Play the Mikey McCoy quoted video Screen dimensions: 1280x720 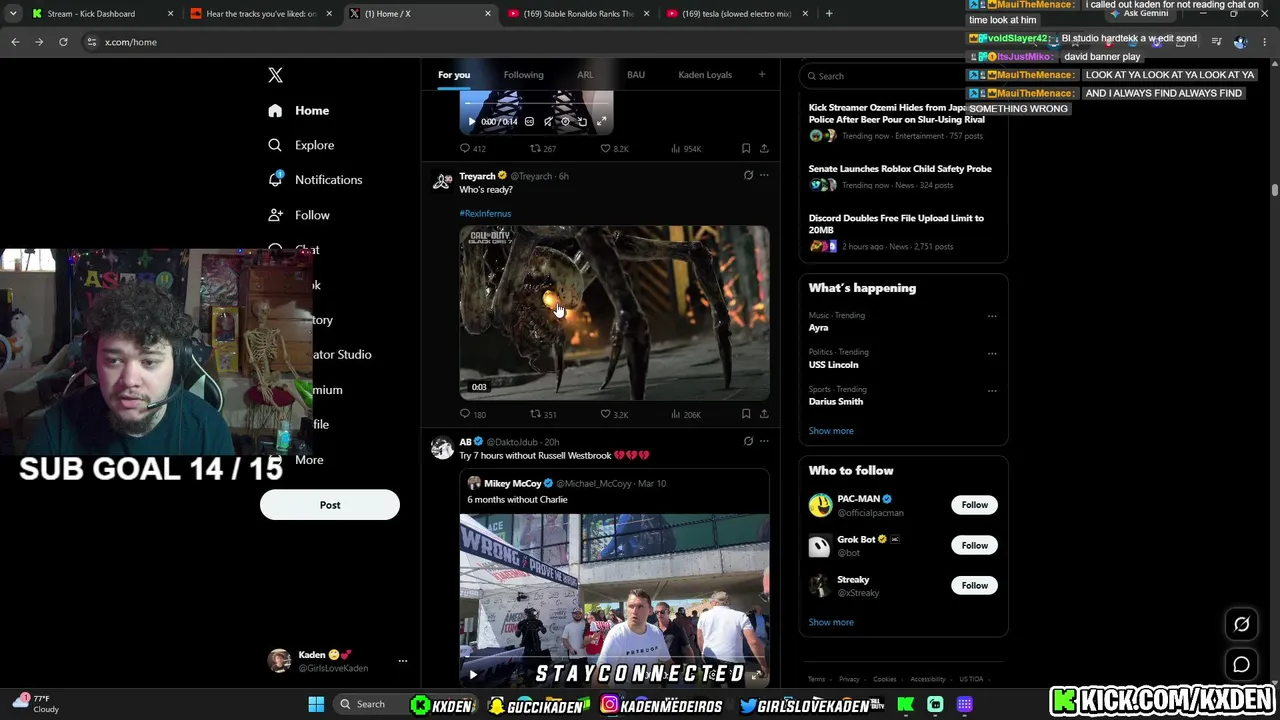click(473, 675)
